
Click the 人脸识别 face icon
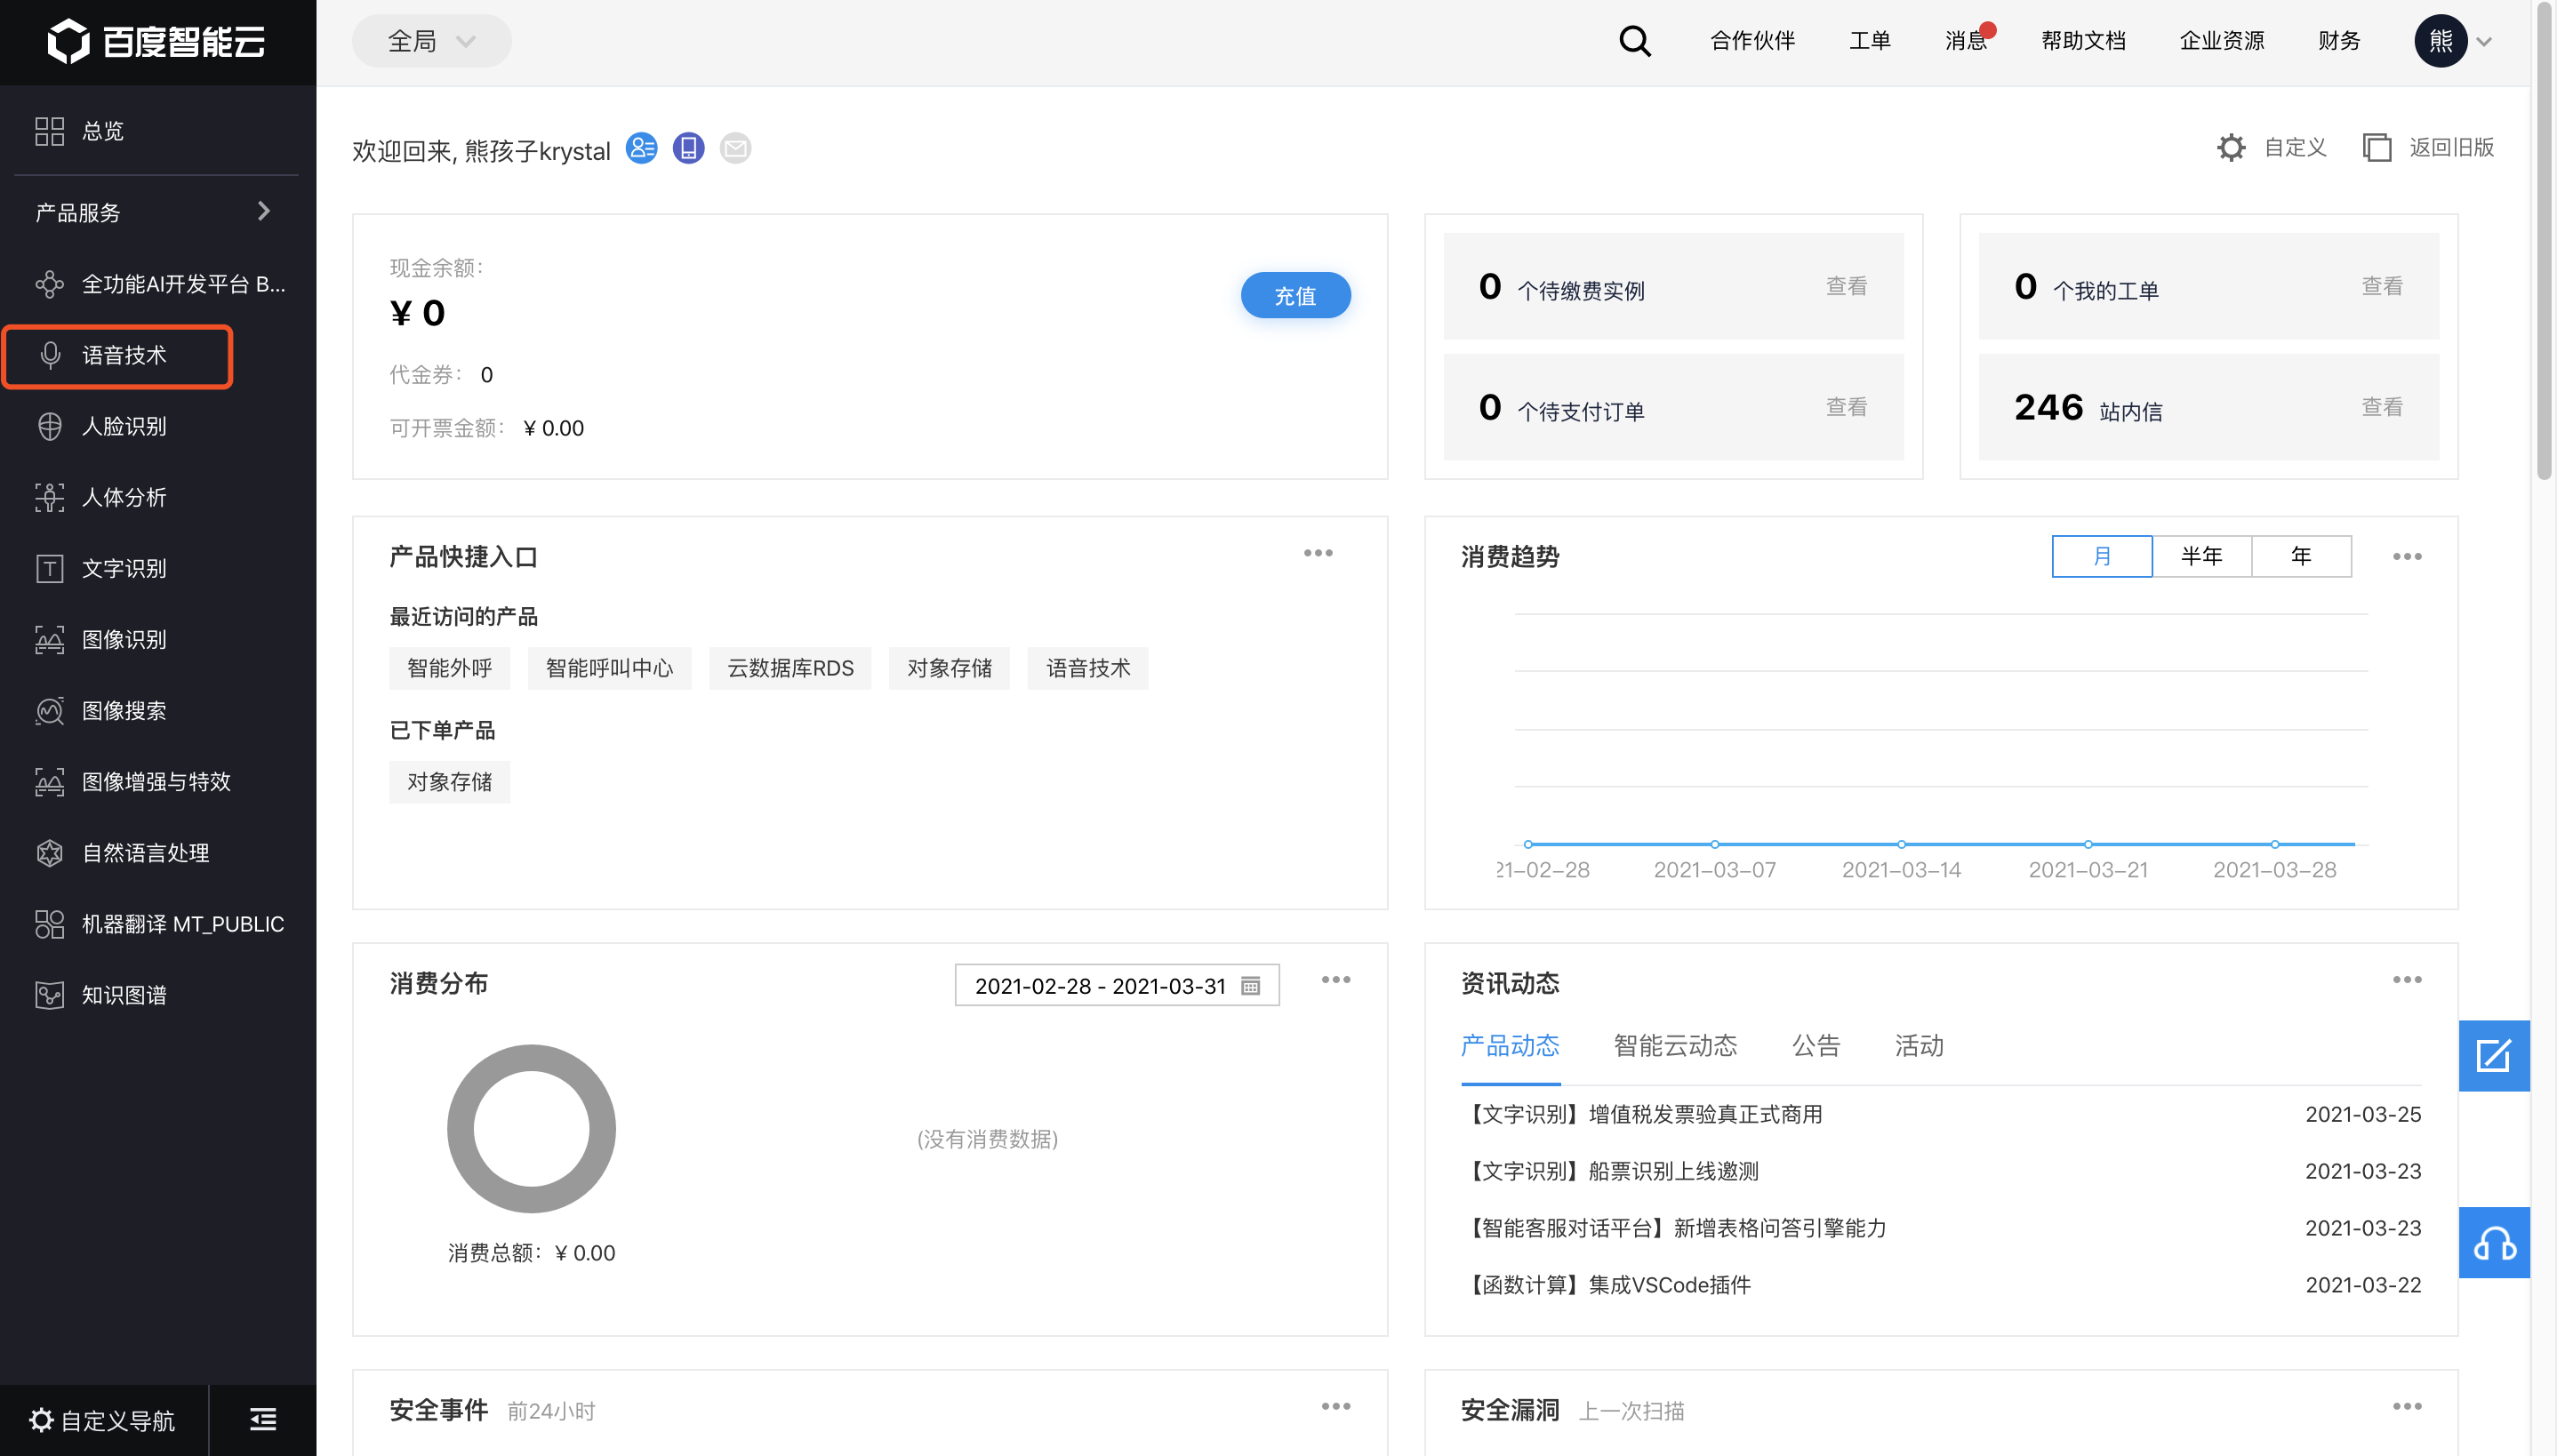[49, 426]
